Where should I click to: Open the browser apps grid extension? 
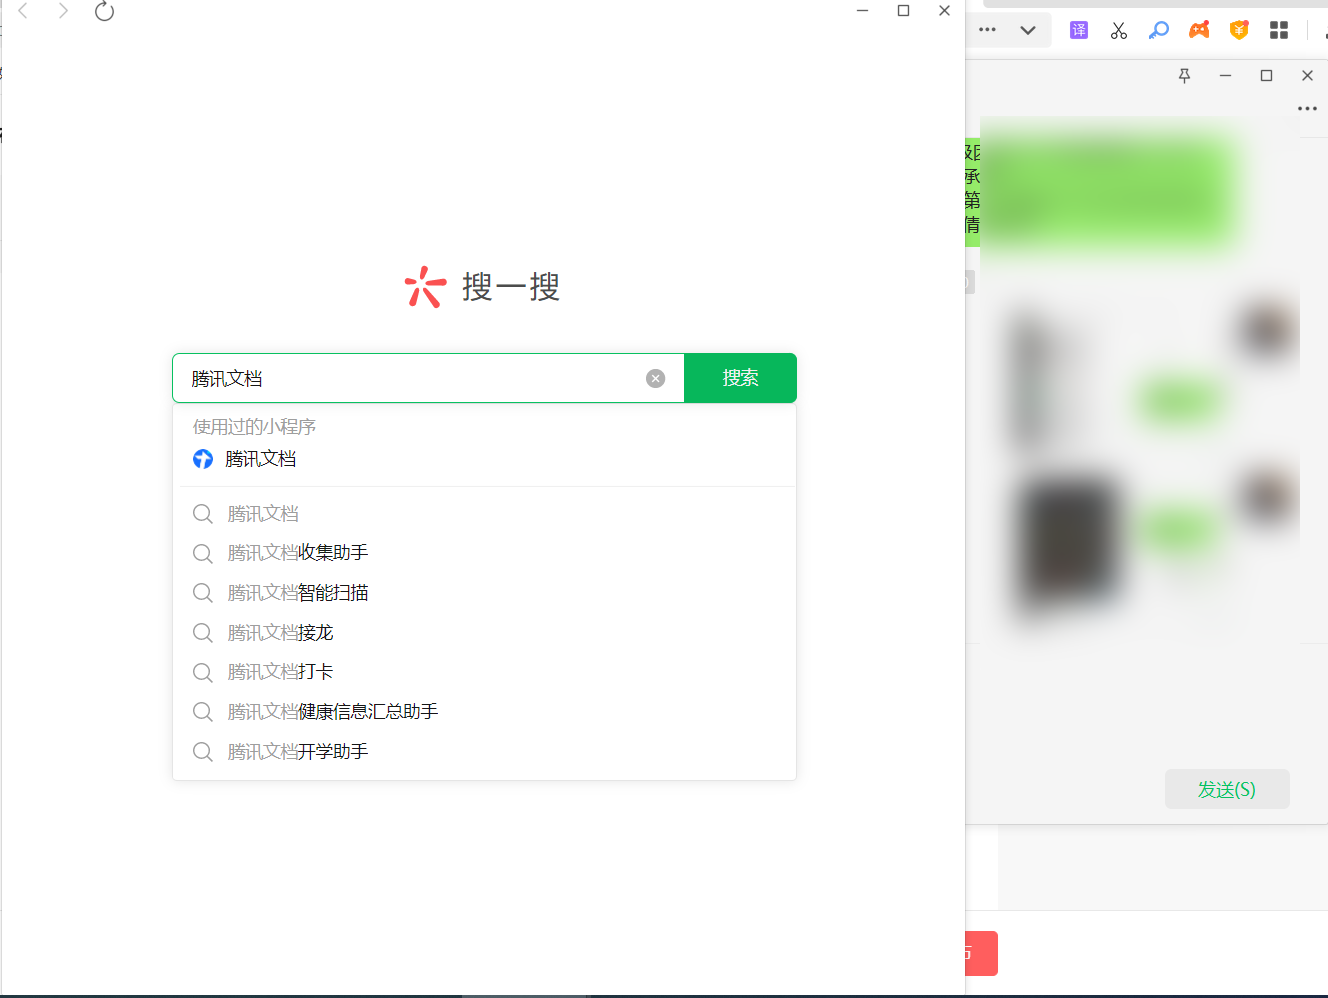point(1279,30)
